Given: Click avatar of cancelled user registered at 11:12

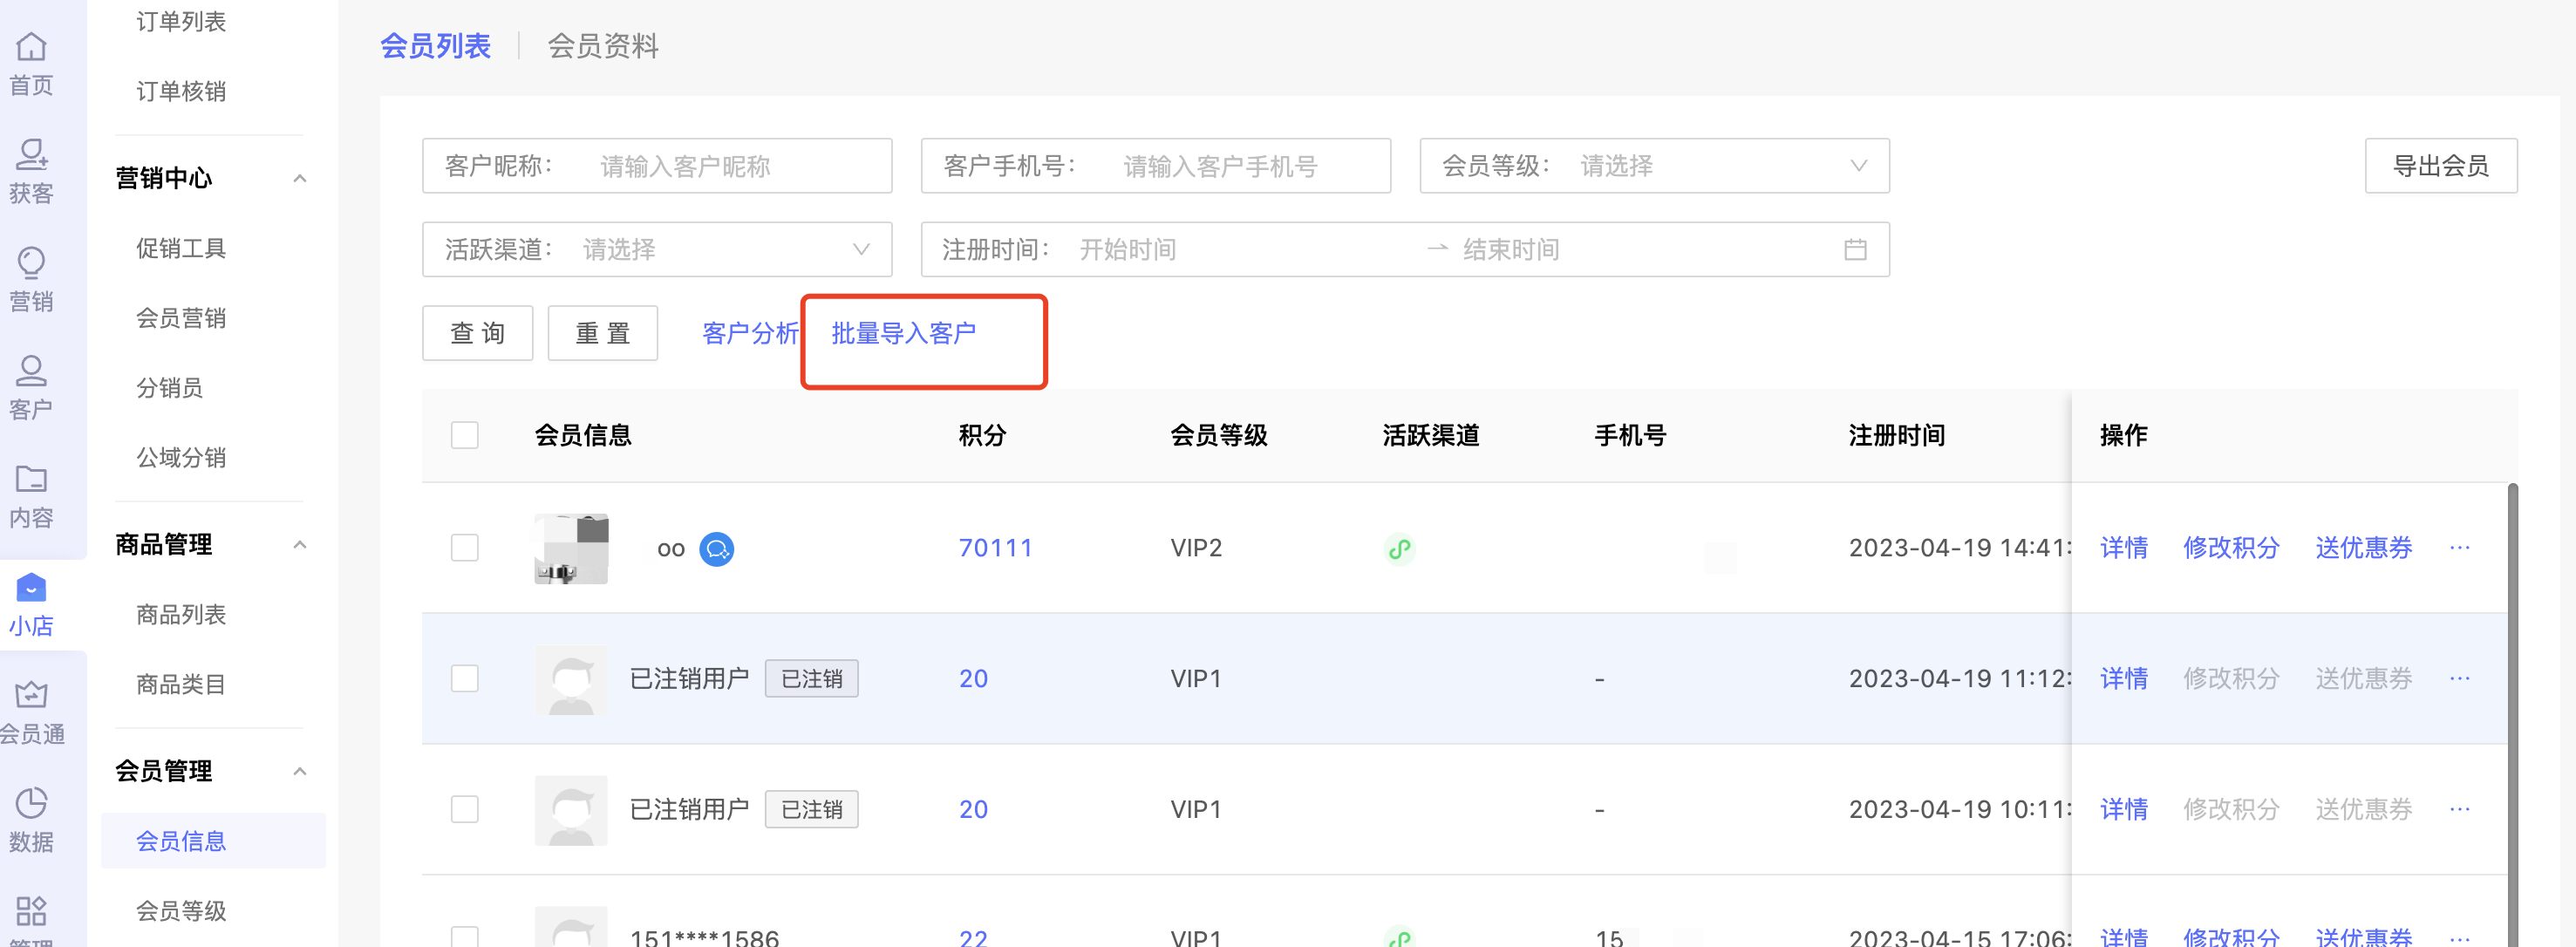Looking at the screenshot, I should pyautogui.click(x=571, y=679).
